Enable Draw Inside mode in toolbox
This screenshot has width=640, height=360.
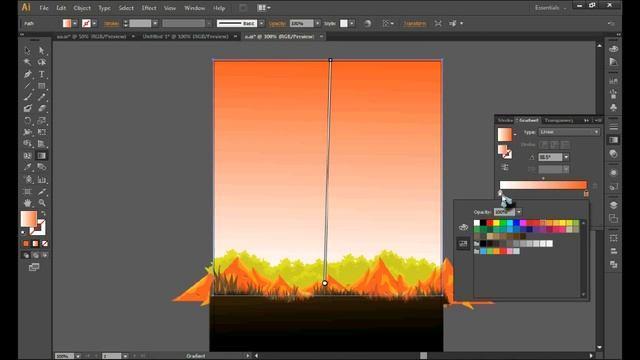click(x=44, y=256)
